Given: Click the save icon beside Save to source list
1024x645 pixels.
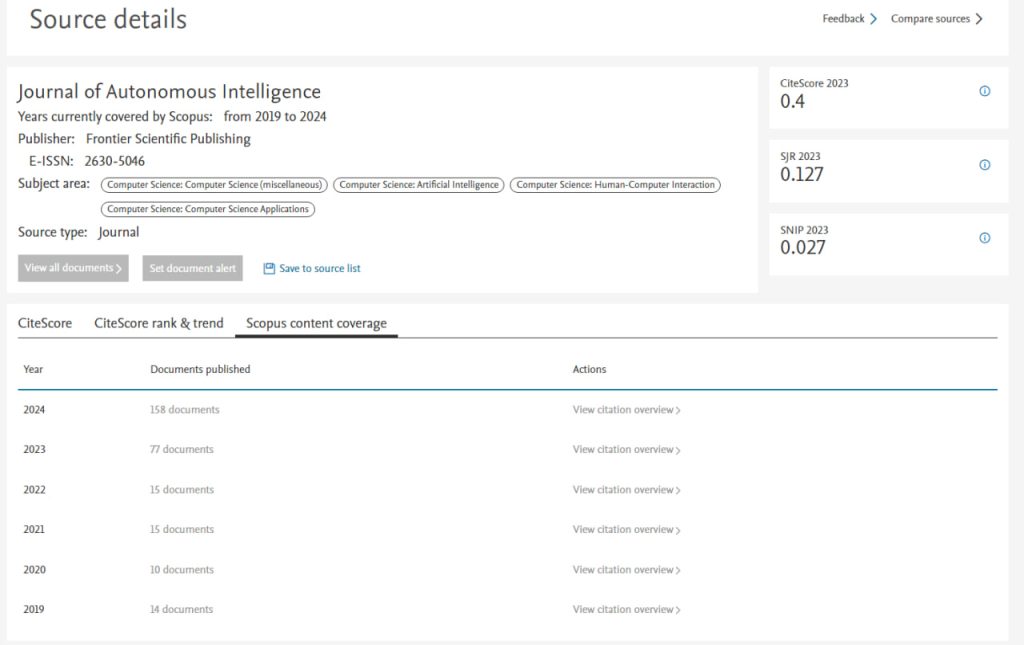Looking at the screenshot, I should (269, 268).
